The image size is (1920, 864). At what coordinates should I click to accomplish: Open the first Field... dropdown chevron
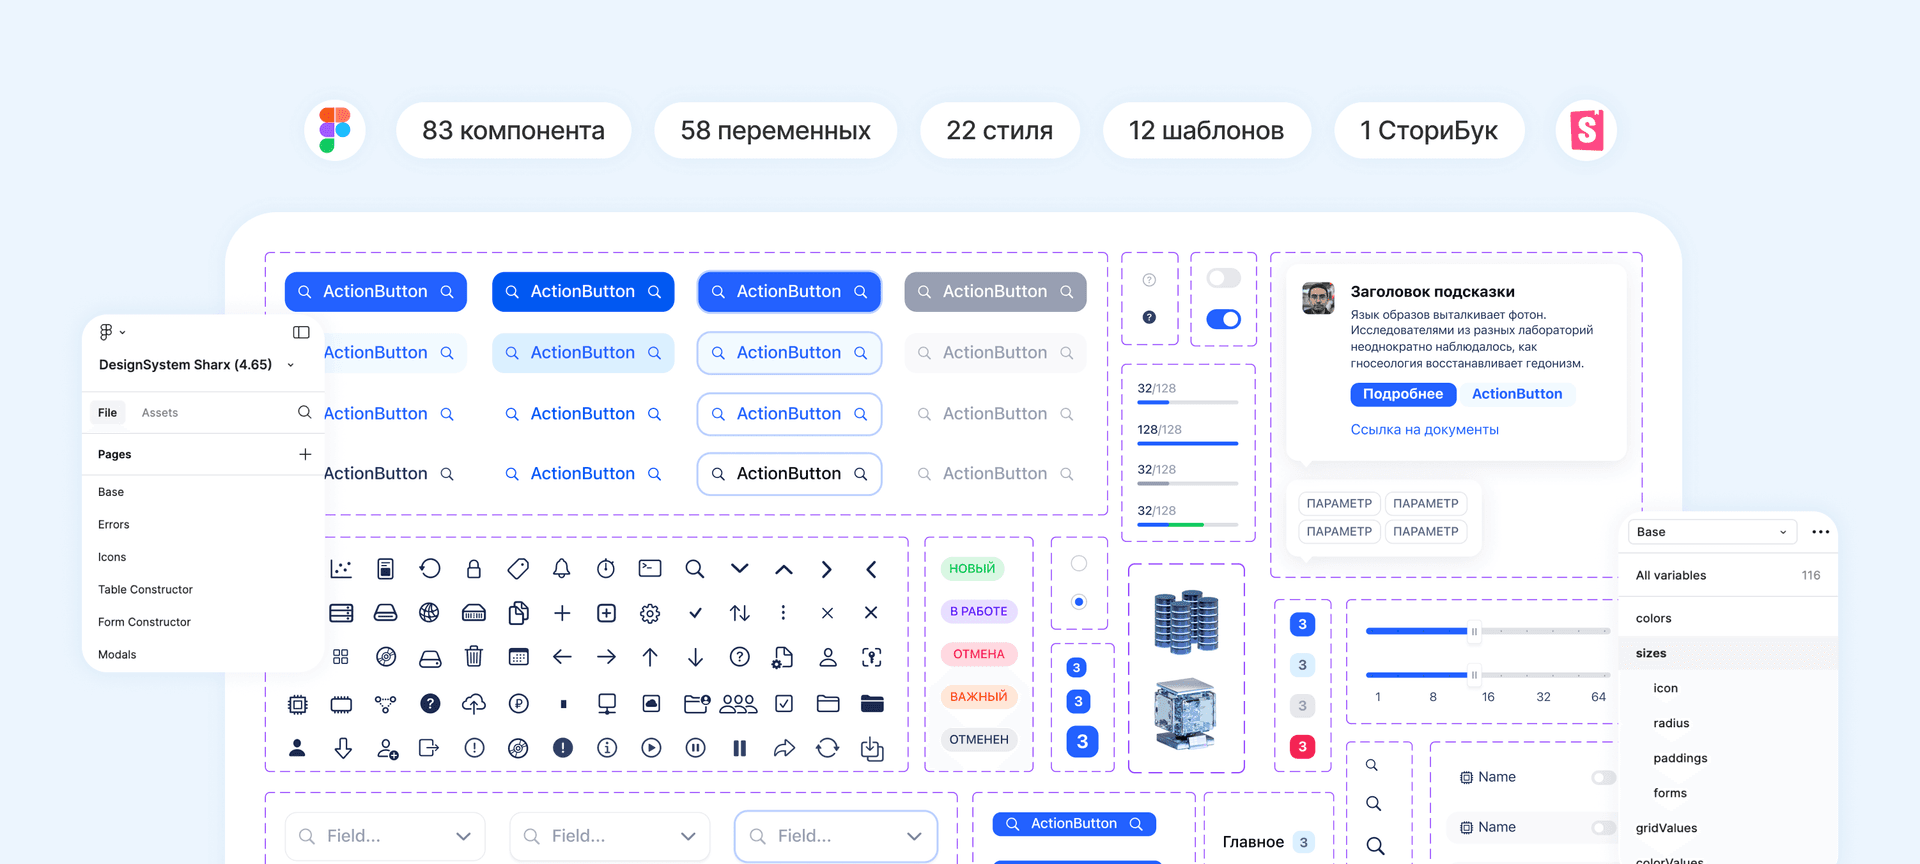tap(463, 836)
